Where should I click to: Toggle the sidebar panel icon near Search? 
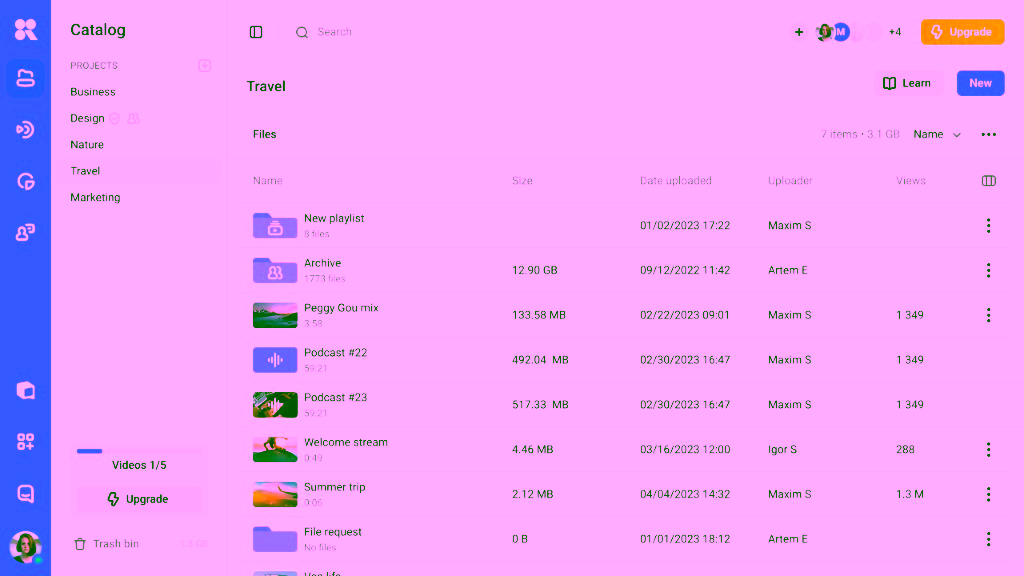[x=256, y=32]
